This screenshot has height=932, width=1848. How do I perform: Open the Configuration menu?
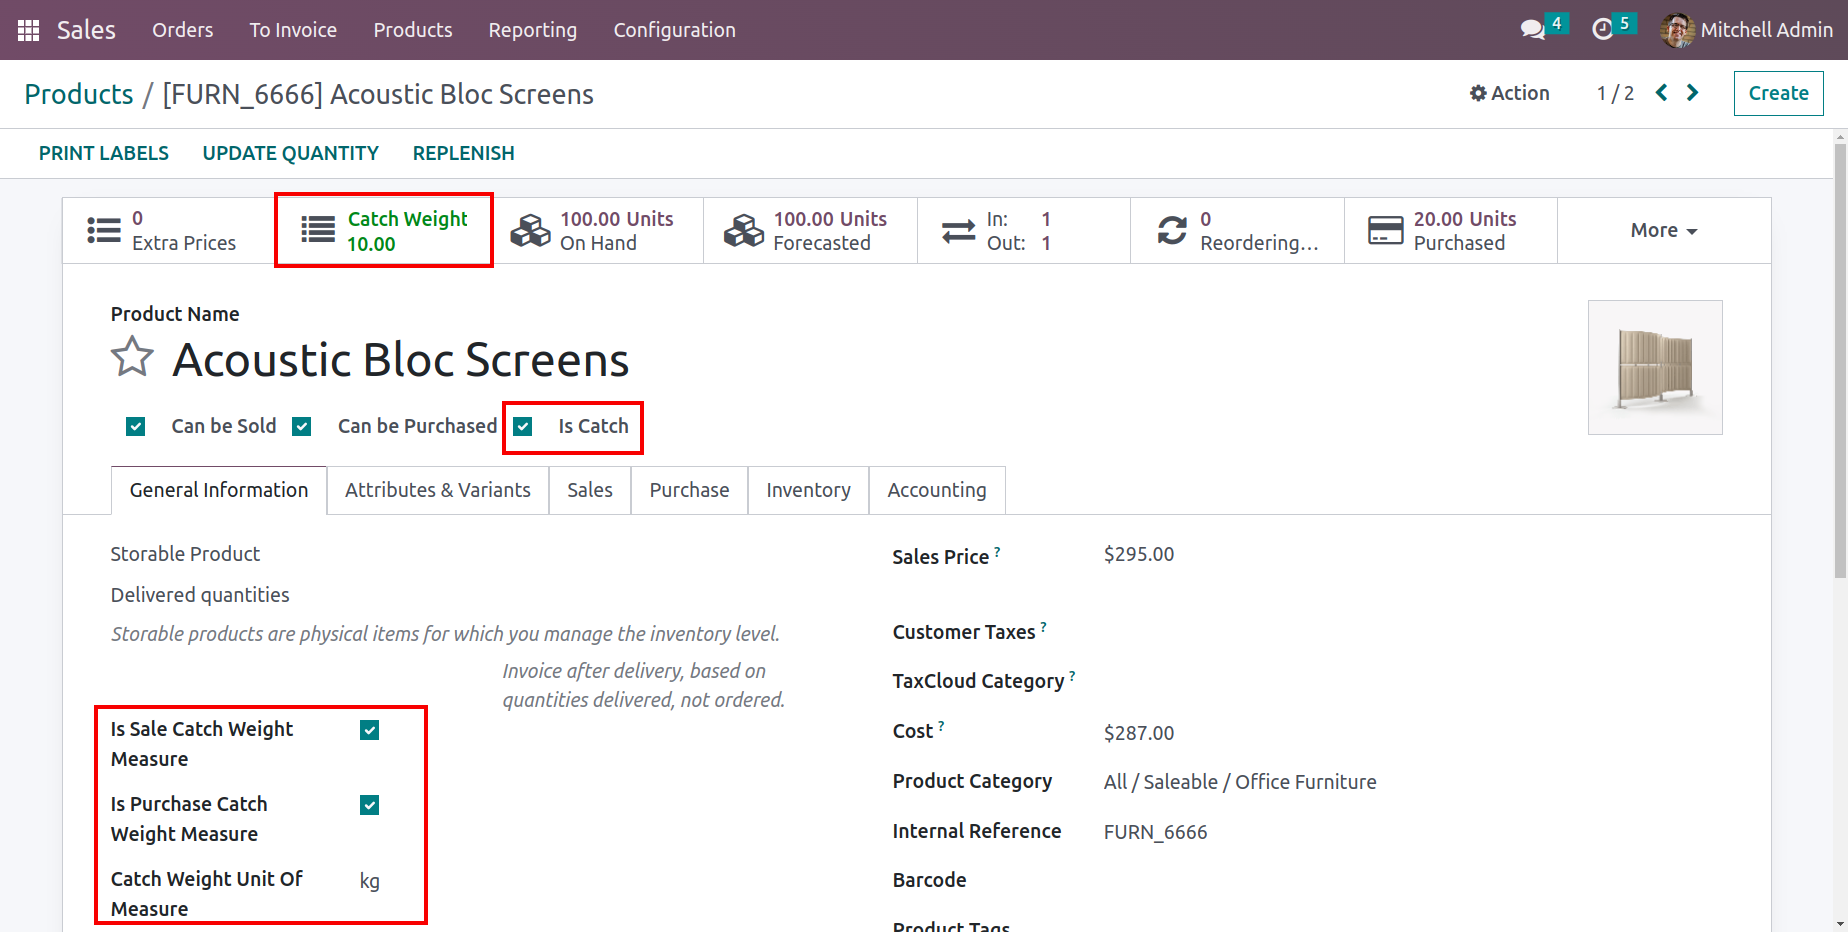675,30
